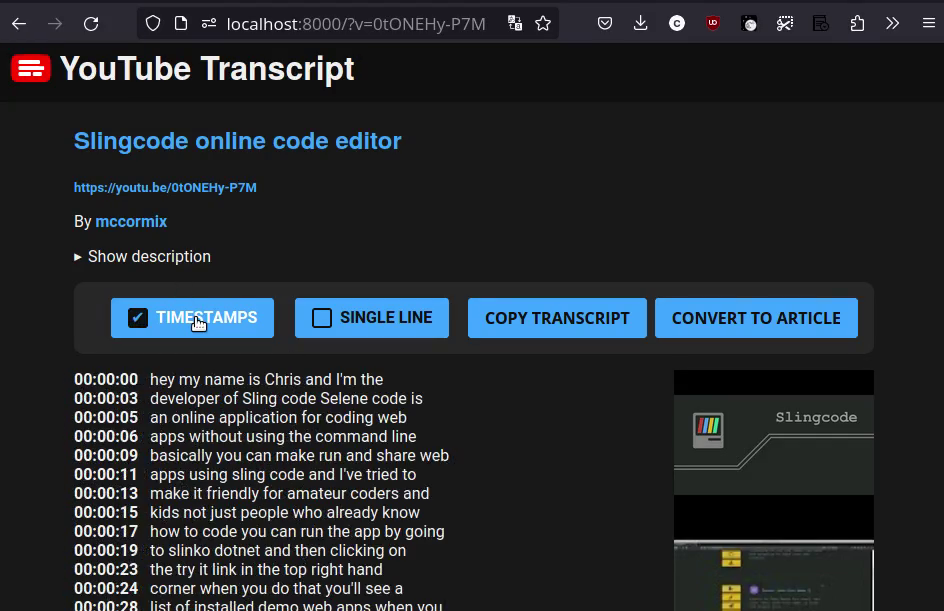The height and width of the screenshot is (611, 944).
Task: Click timestamp 00:00:23
Action: tap(106, 569)
